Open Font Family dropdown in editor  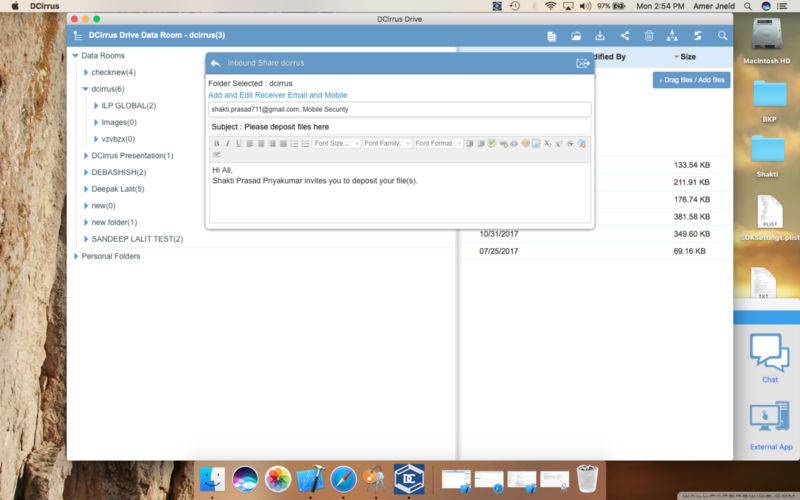(386, 143)
